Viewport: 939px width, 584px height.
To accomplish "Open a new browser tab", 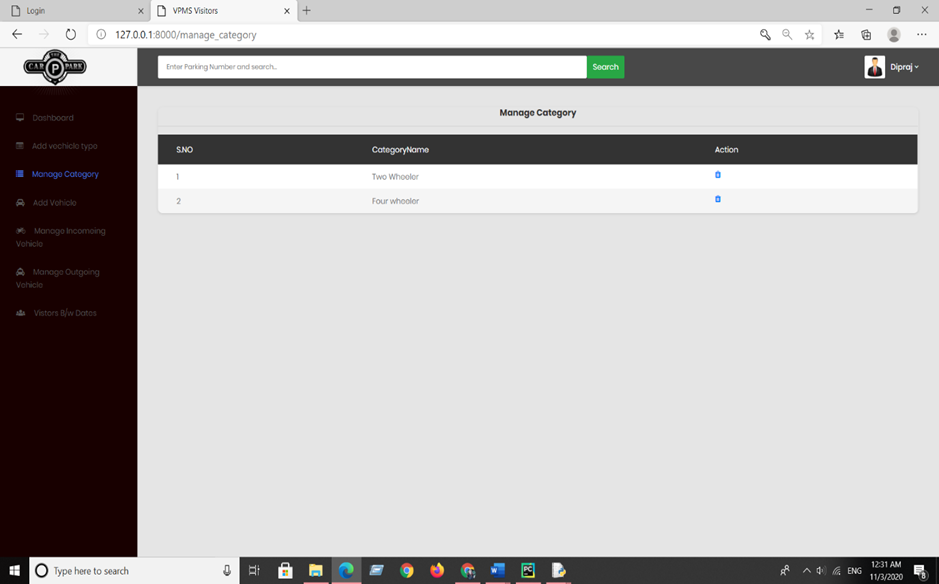I will click(x=306, y=11).
